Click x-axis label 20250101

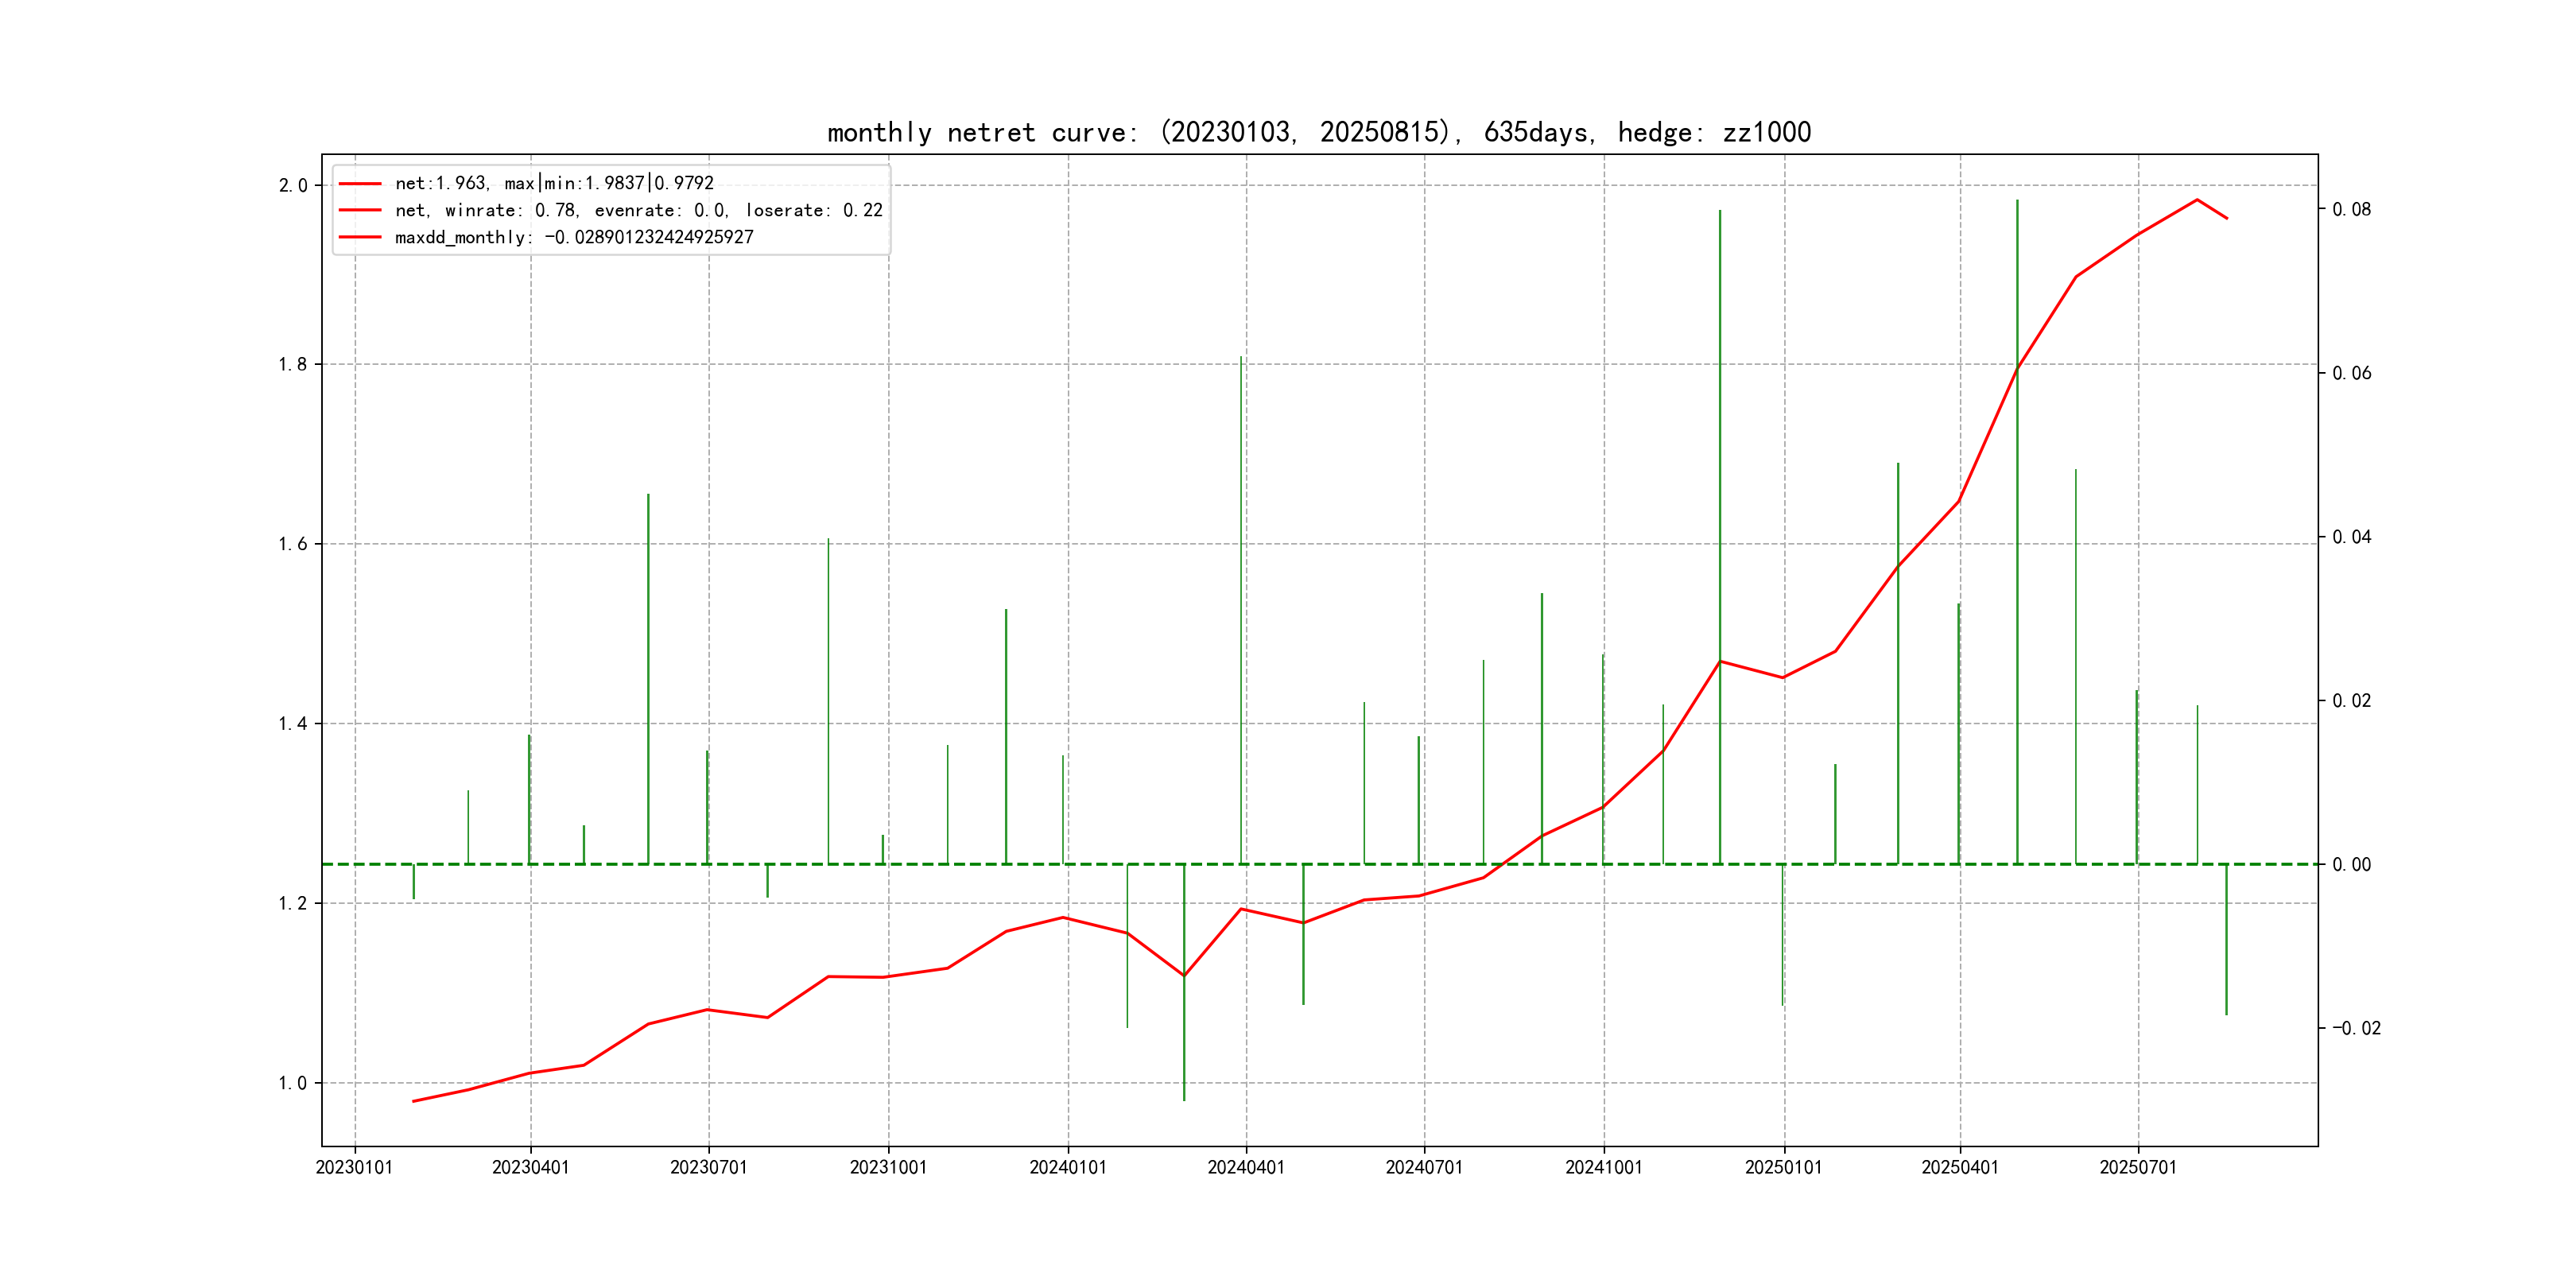coord(1784,1167)
